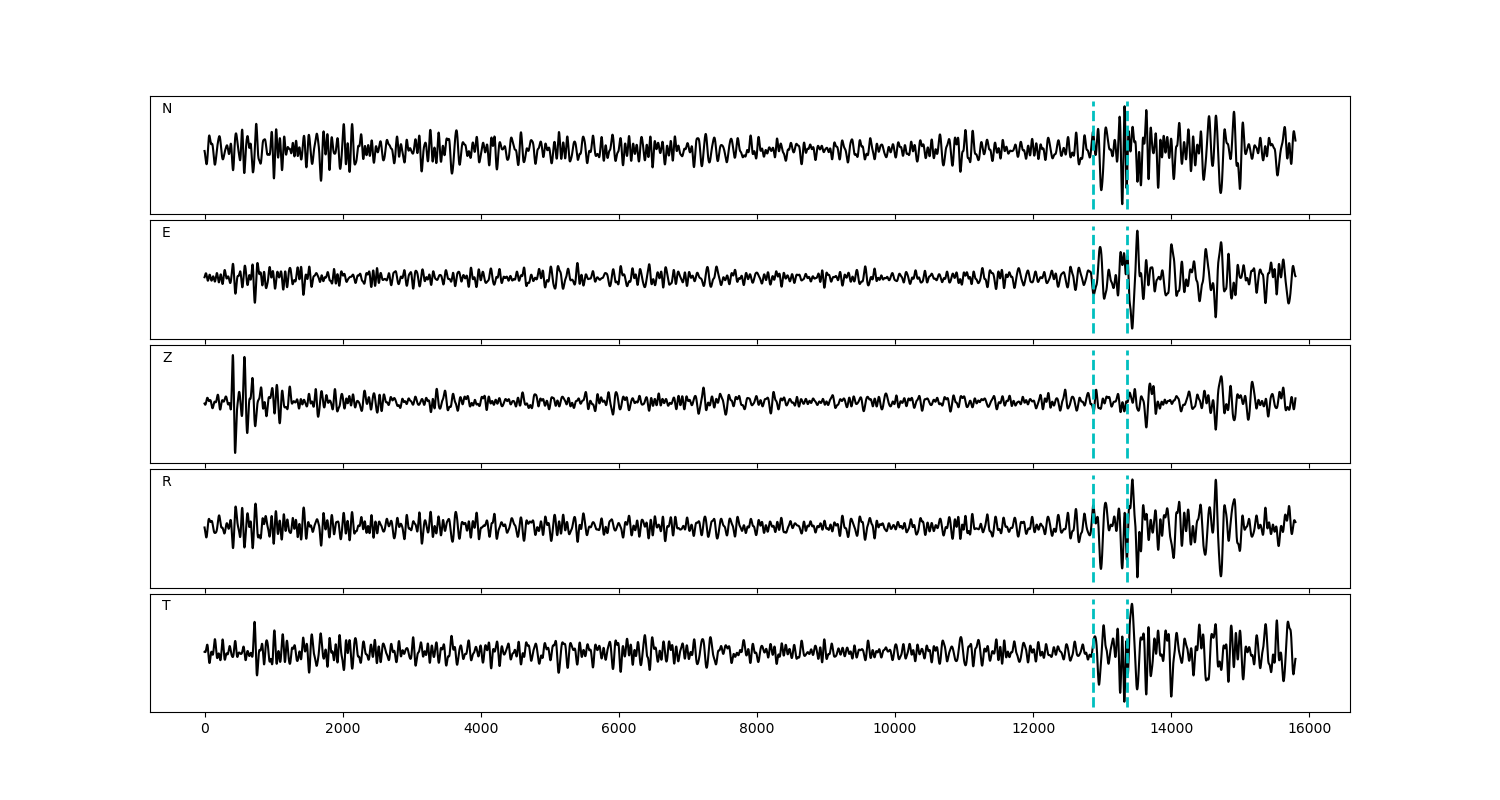Click the x-axis tick label 12000
This screenshot has width=1500, height=800.
tap(1033, 730)
